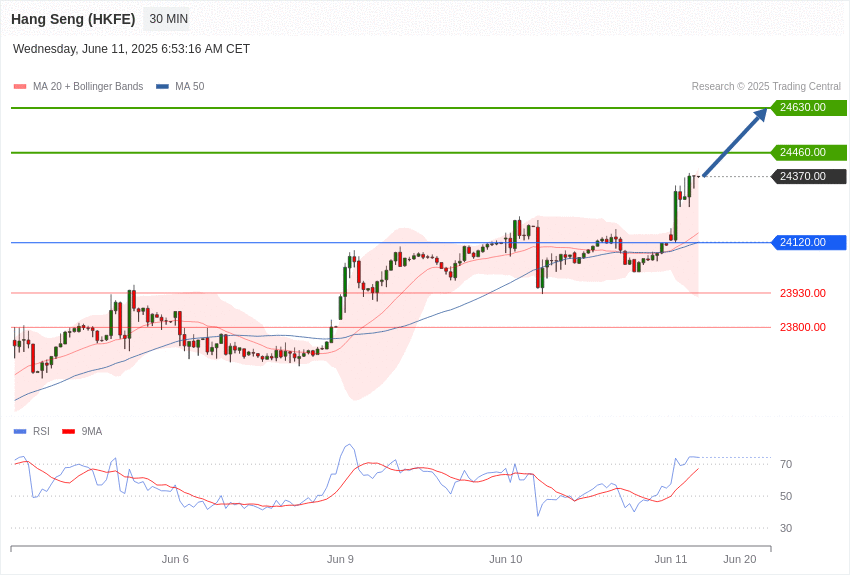Click the Jun 6 date axis label
Screen dimensions: 850x576
175,559
